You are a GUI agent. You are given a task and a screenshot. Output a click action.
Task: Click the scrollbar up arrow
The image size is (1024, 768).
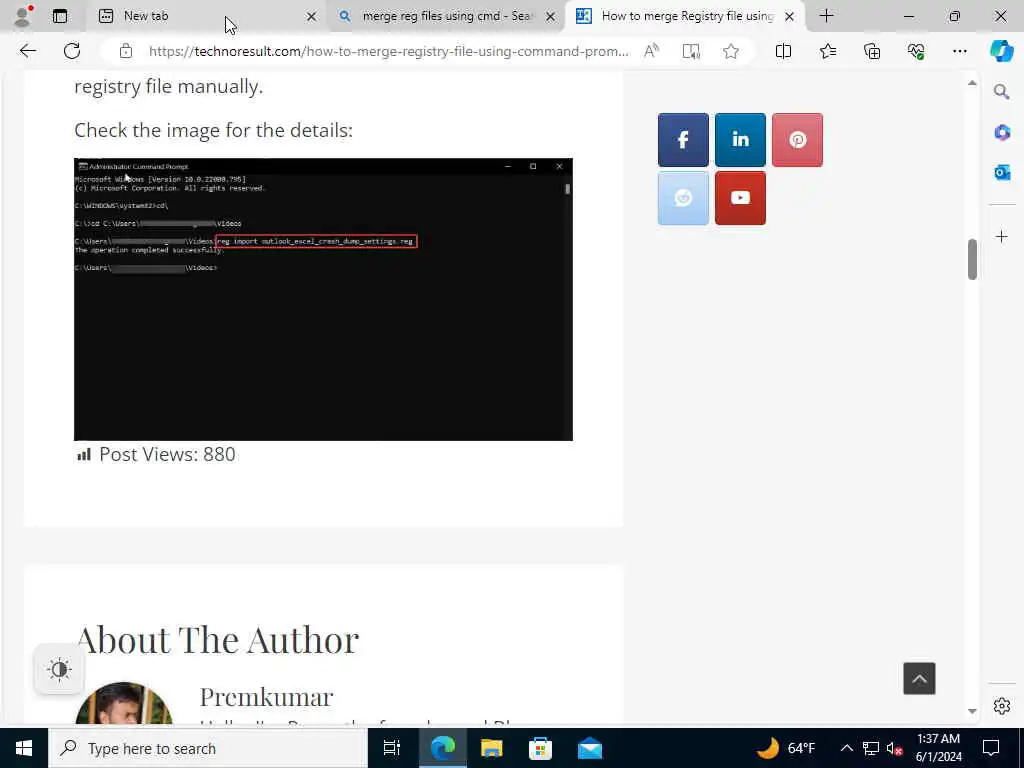pos(972,83)
